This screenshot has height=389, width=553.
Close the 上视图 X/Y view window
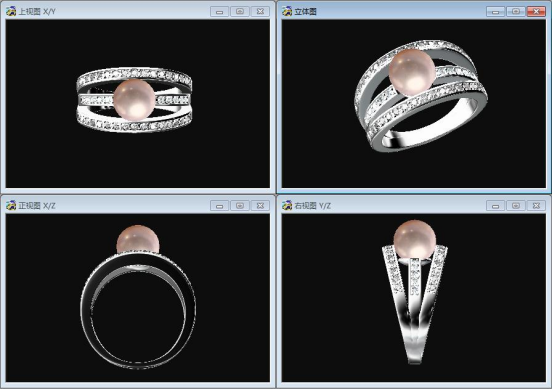coord(260,12)
